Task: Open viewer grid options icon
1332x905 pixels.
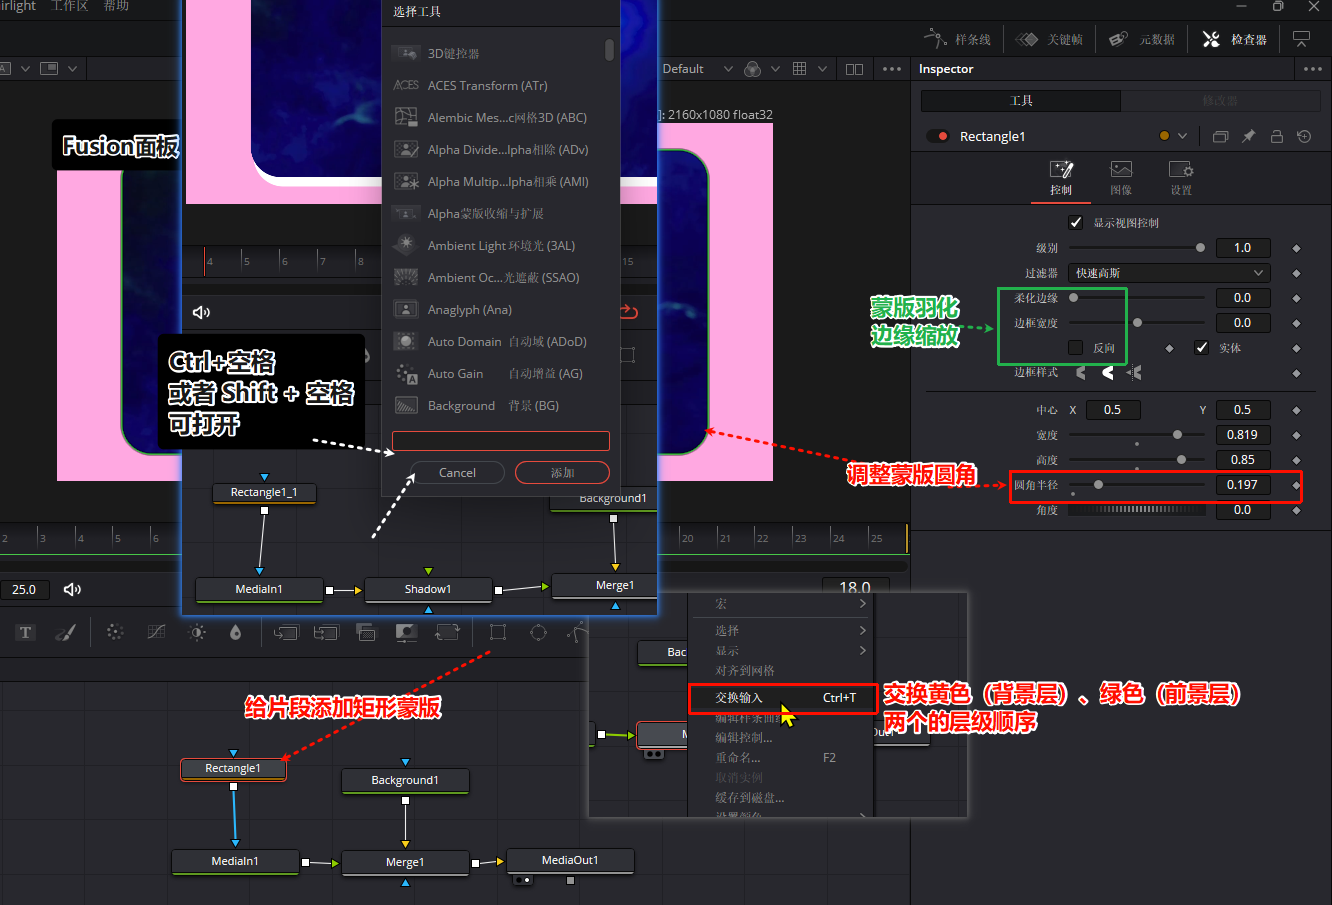Action: pyautogui.click(x=799, y=69)
